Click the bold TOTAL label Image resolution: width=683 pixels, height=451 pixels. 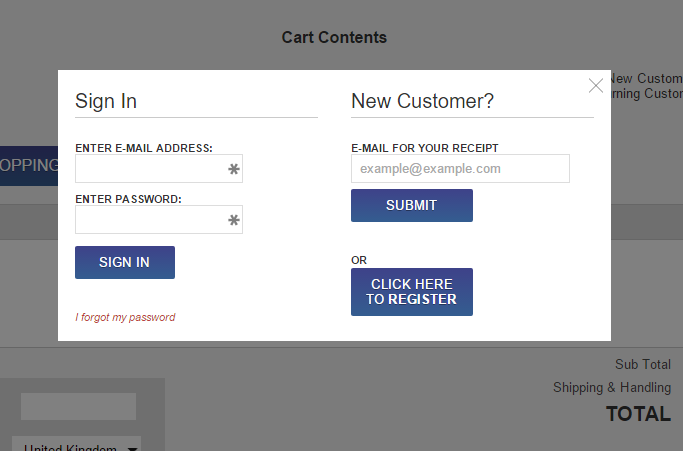(638, 414)
